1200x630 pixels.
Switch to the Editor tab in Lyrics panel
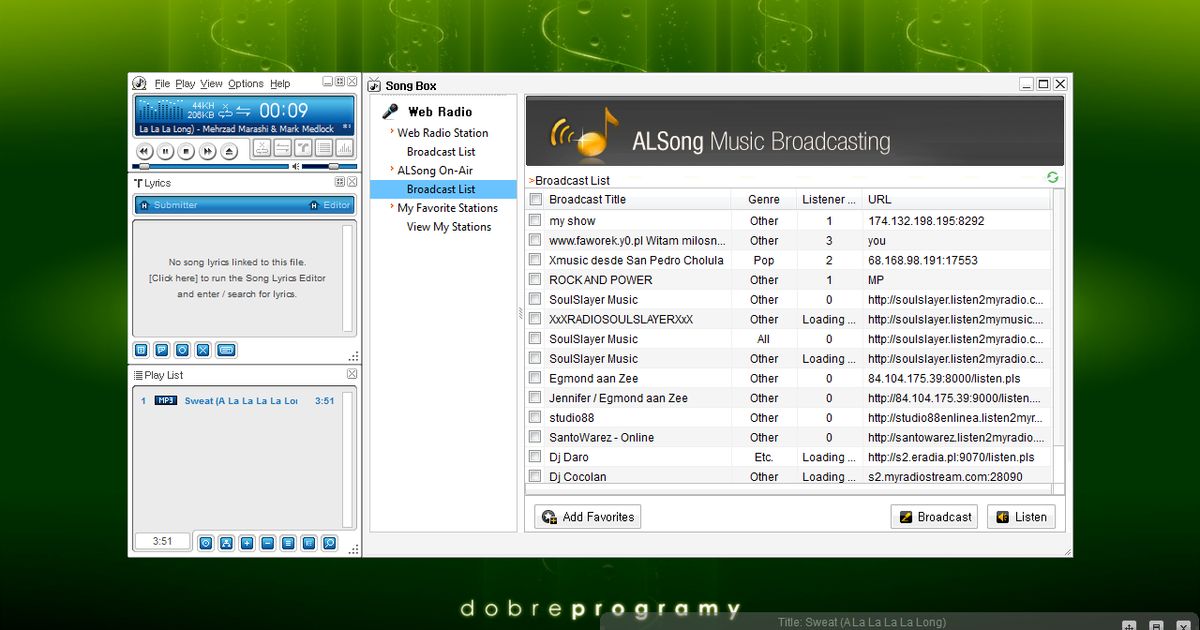tap(333, 204)
